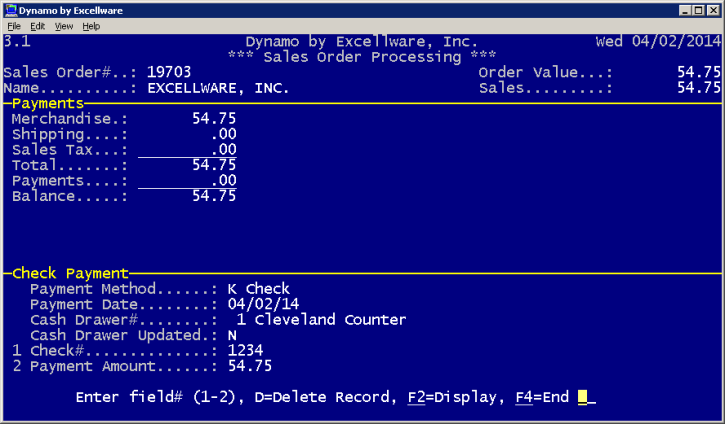Click the Order Value amount 54.75

click(x=699, y=72)
